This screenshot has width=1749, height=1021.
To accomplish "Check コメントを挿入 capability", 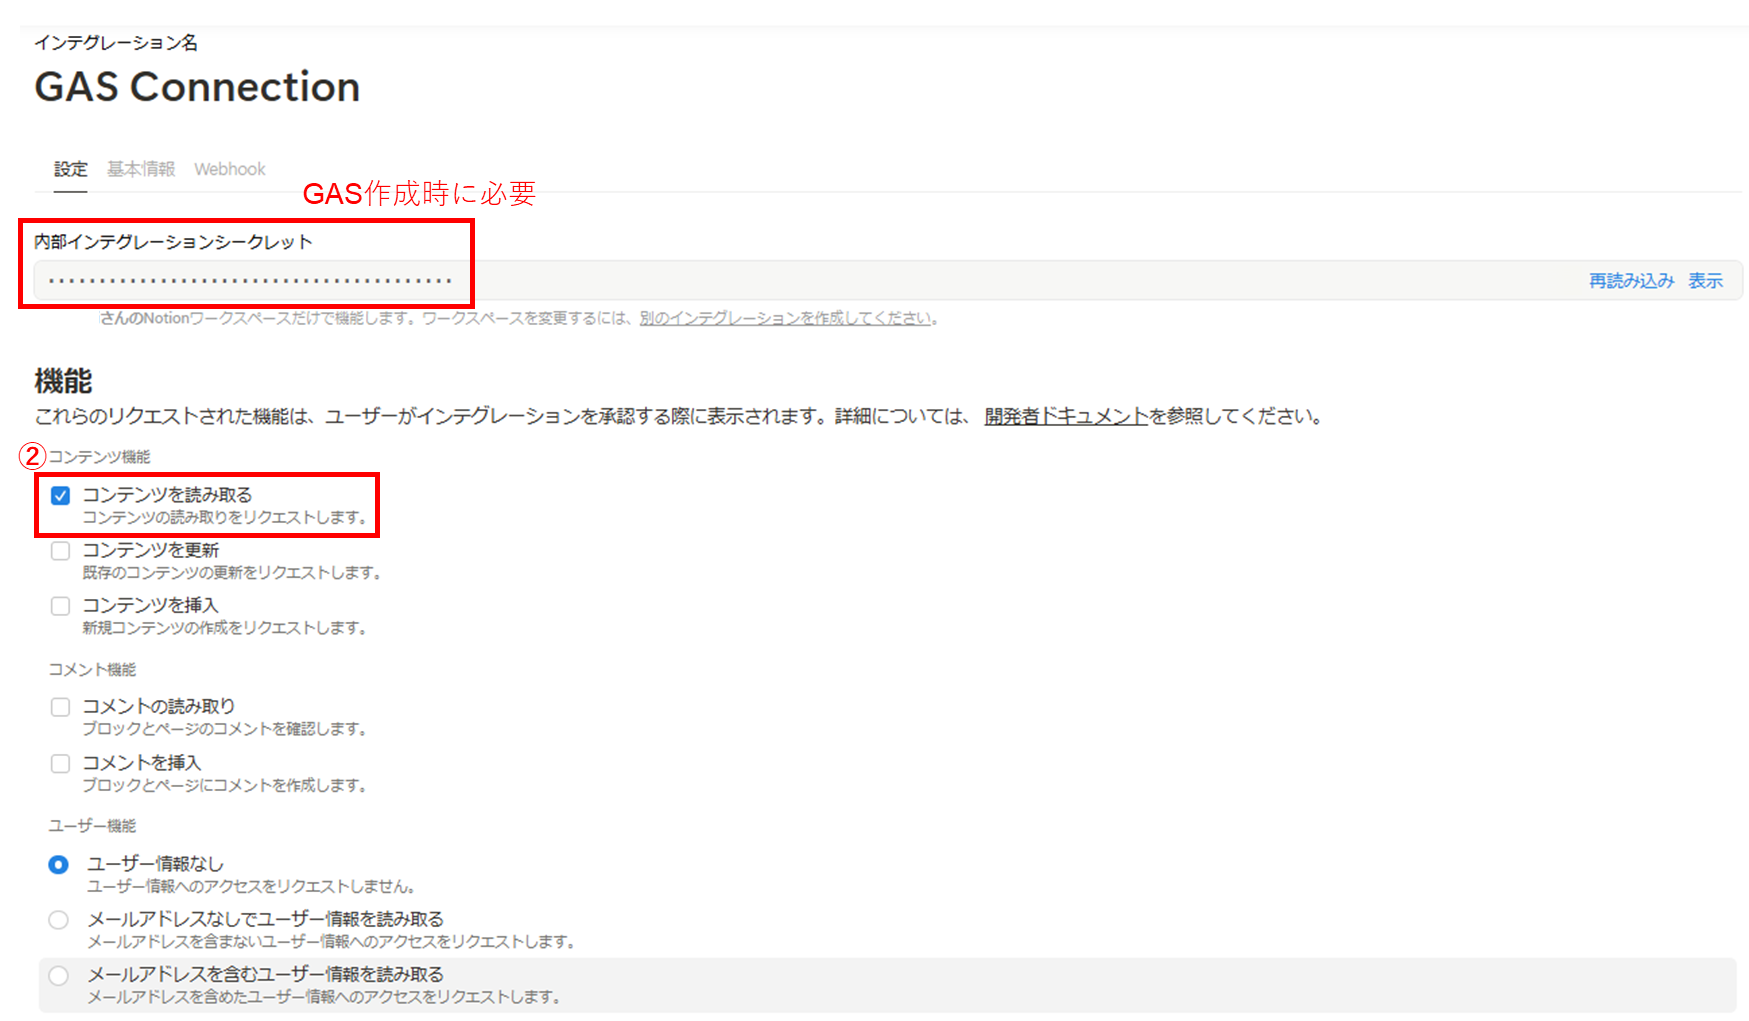I will coord(60,763).
